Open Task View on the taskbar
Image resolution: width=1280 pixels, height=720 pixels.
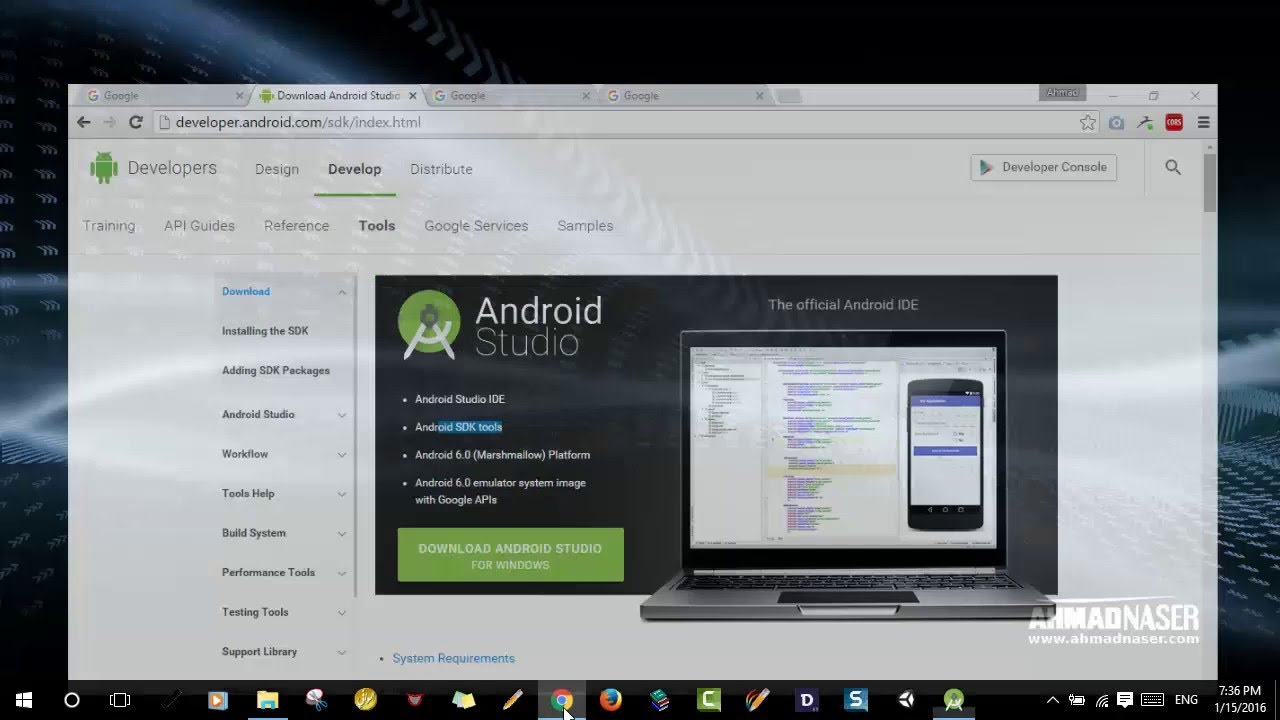(x=120, y=700)
